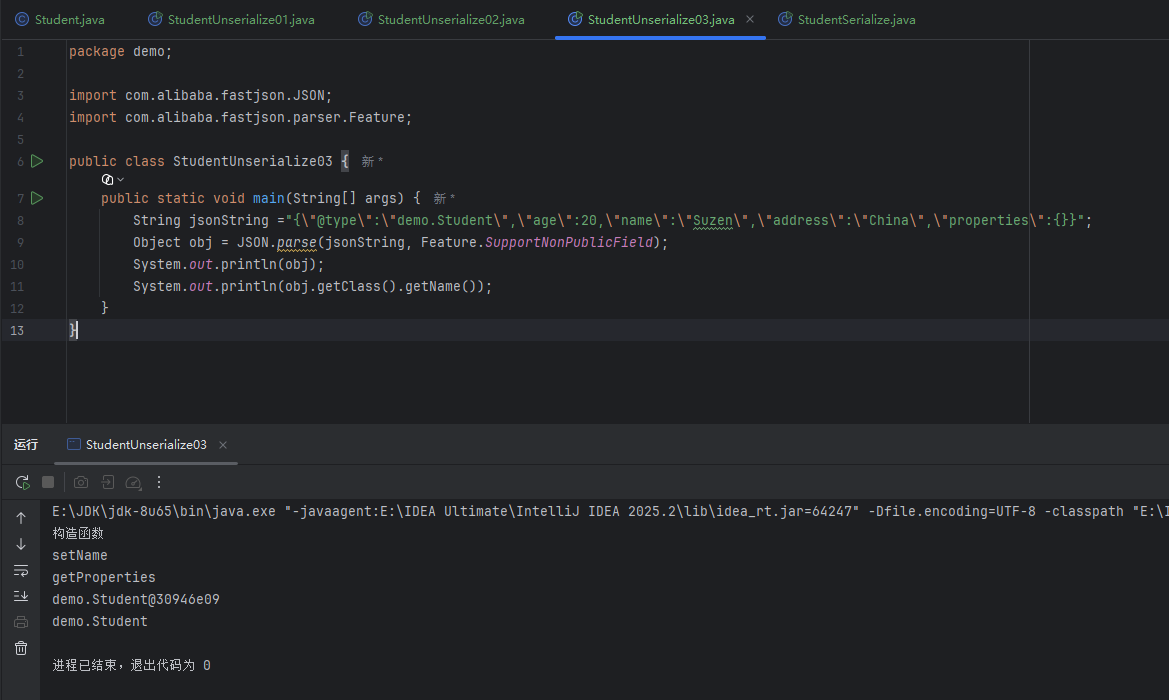Toggle soft-wrap in console

point(21,570)
